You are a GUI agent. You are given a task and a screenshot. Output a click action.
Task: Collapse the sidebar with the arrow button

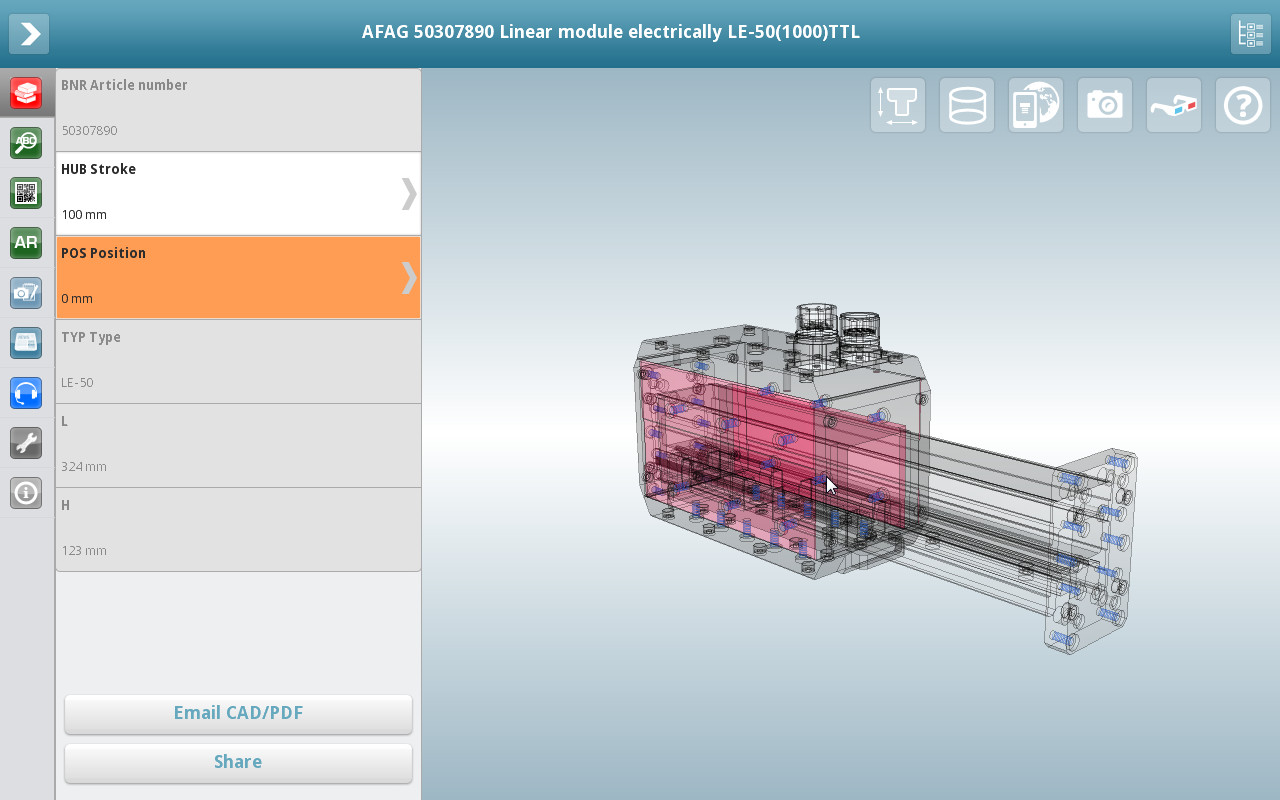[x=29, y=34]
